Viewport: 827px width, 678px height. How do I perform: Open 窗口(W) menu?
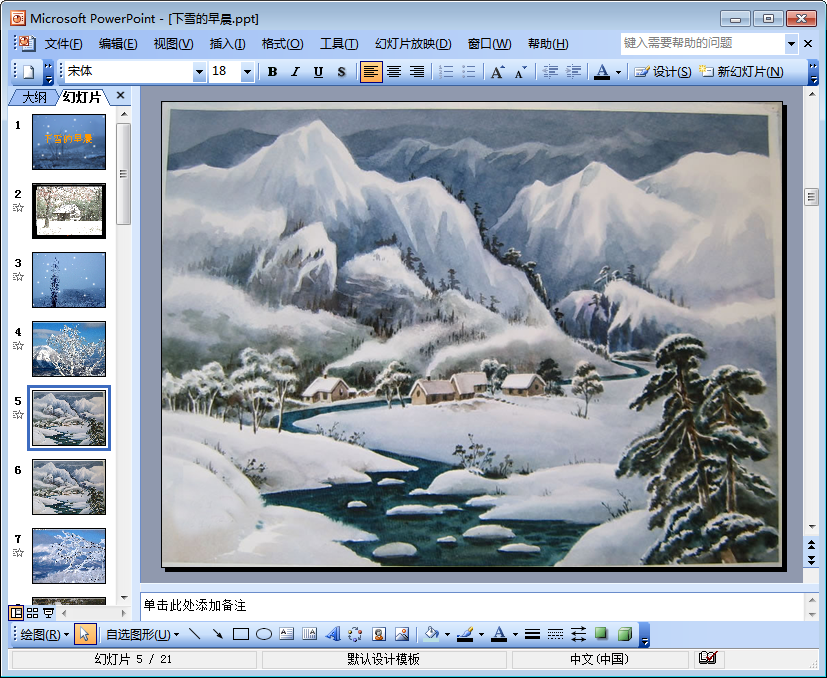coord(489,44)
